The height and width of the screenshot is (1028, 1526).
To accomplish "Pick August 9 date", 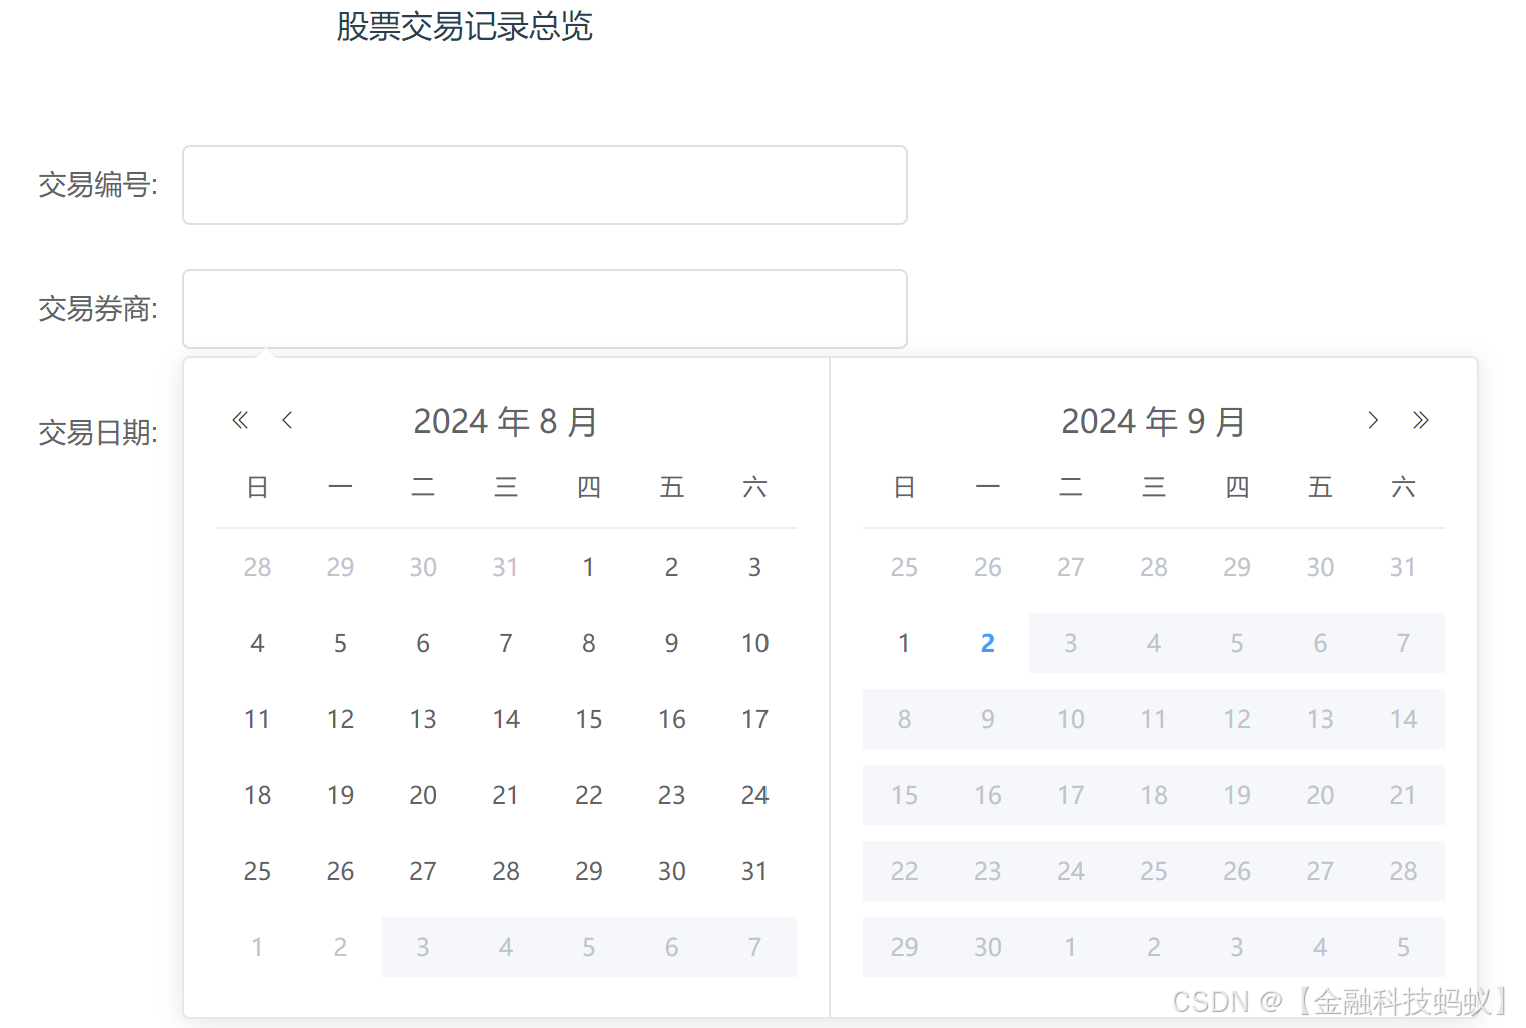I will tap(672, 643).
